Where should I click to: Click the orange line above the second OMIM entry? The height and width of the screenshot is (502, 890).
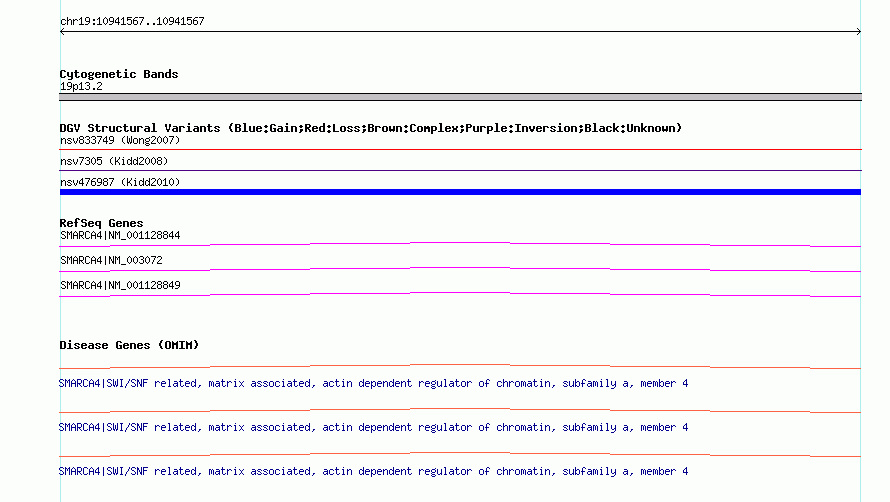coord(460,410)
